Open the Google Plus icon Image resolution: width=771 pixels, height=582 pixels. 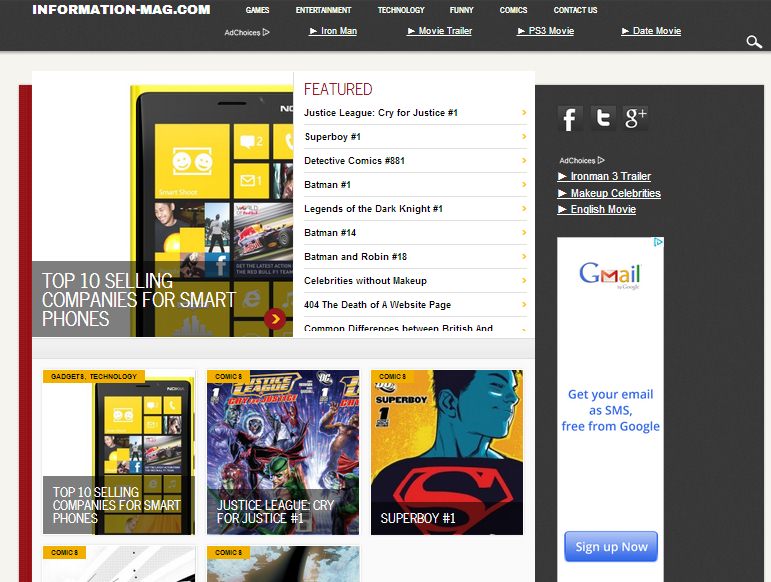click(x=635, y=118)
